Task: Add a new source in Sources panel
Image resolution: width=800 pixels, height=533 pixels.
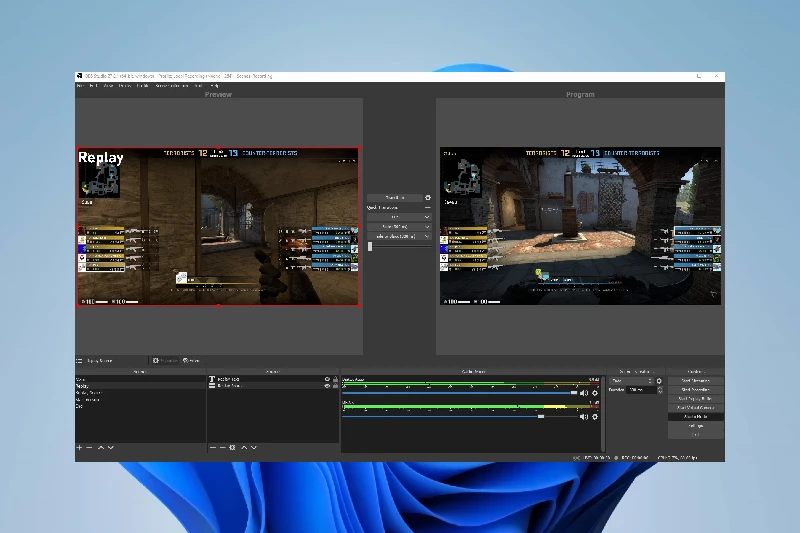Action: pyautogui.click(x=213, y=447)
